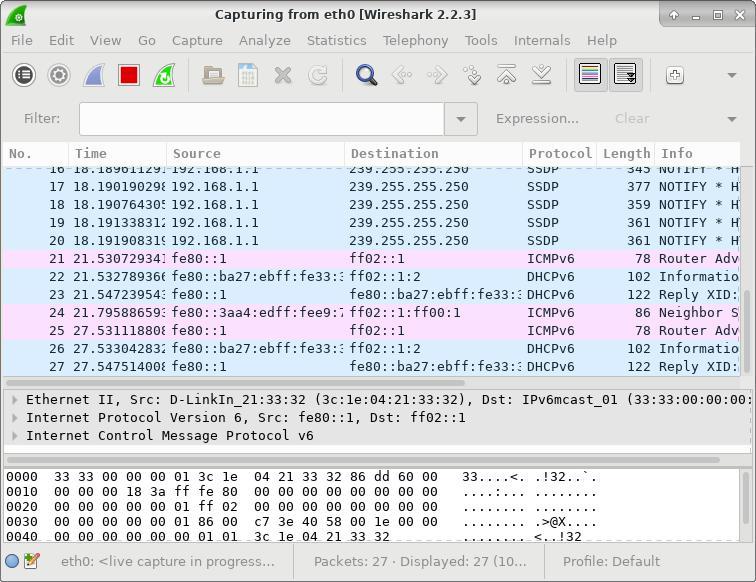Stop the running capture with red square
Screen dimensions: 756x582
coord(129,75)
